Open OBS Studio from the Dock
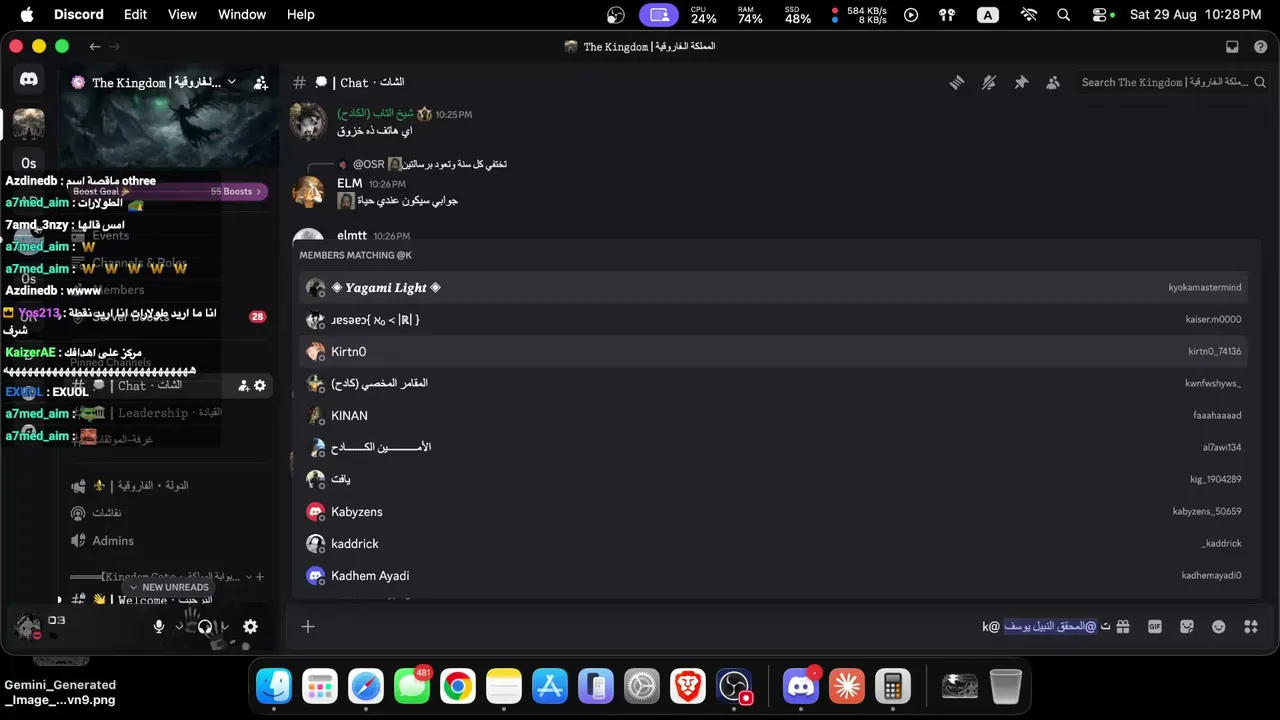This screenshot has width=1280, height=720. coord(734,686)
